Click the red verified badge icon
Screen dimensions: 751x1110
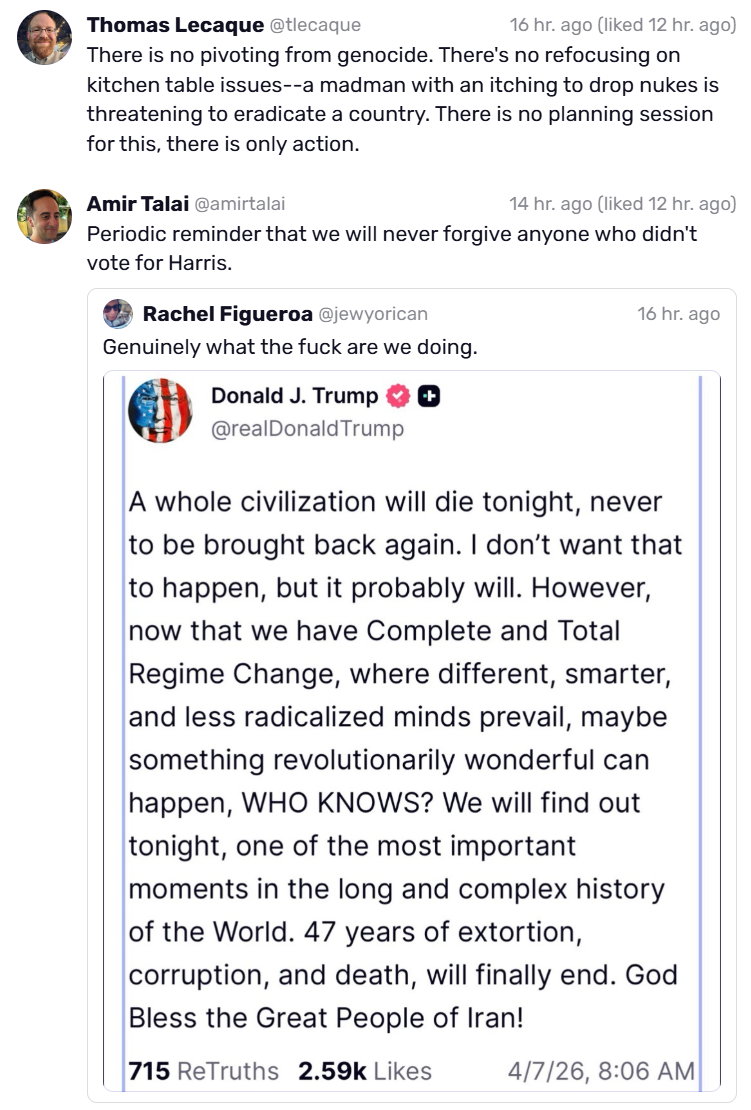point(398,396)
